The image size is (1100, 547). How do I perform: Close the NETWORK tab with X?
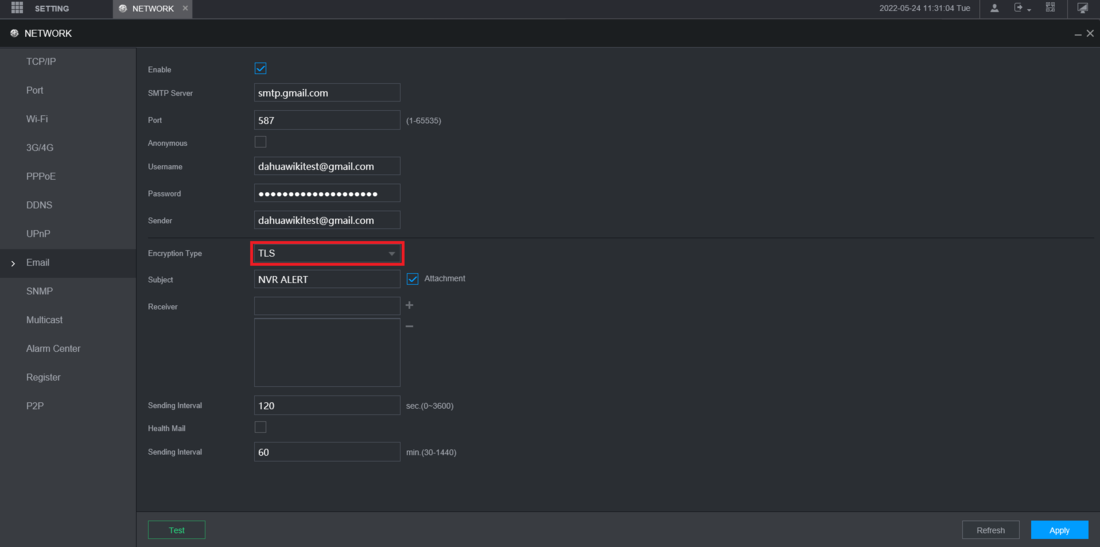pyautogui.click(x=186, y=8)
